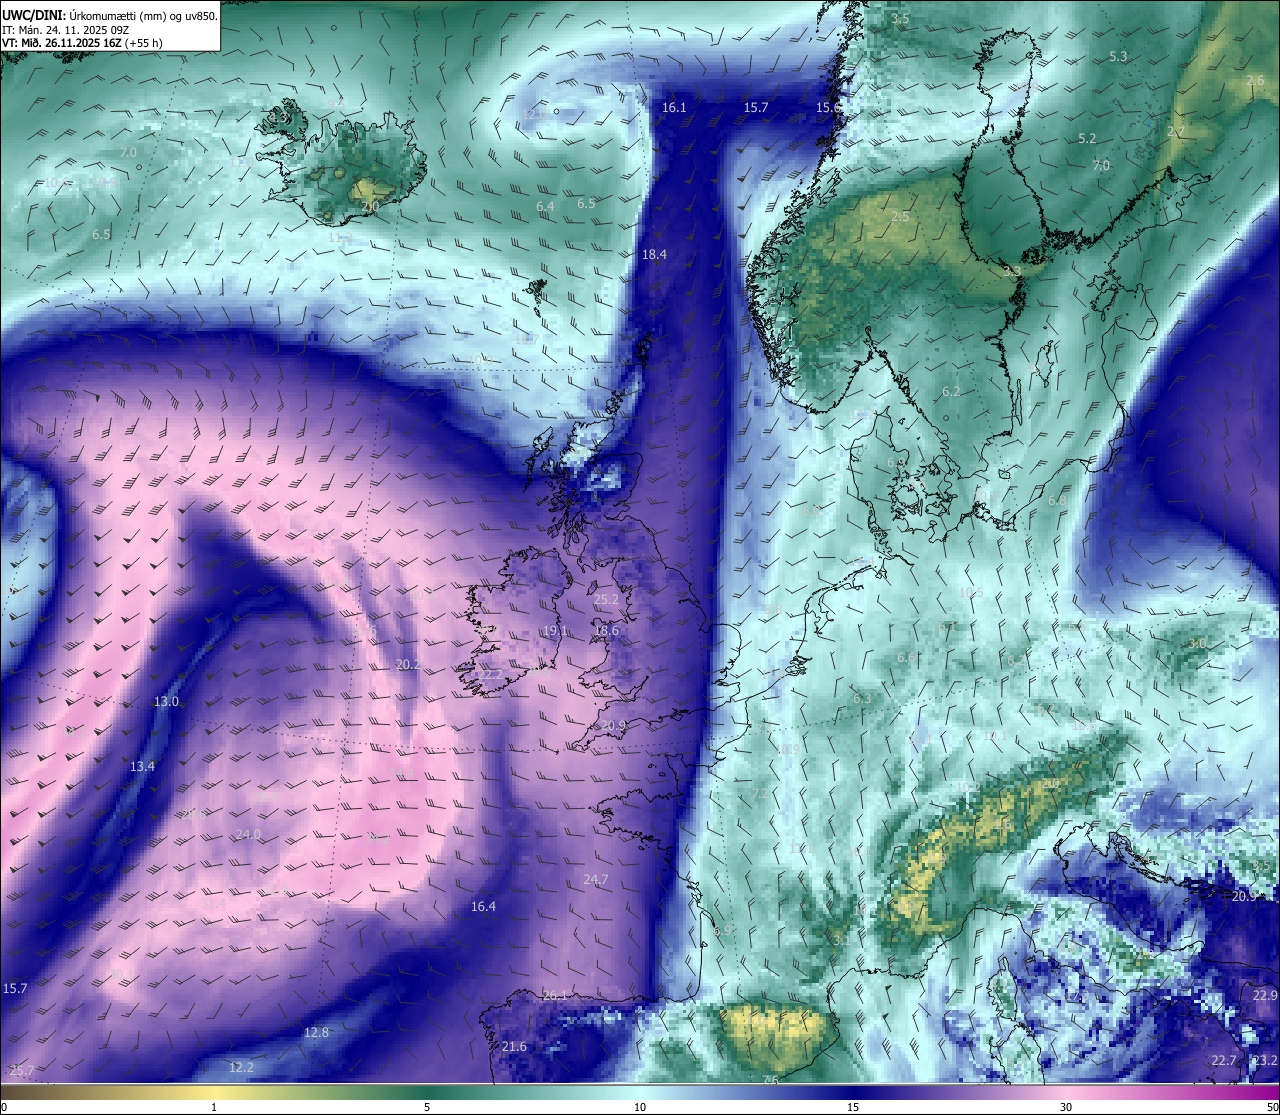Click the 2.5 value over Norway
Screen dimensions: 1280x1115
900,216
